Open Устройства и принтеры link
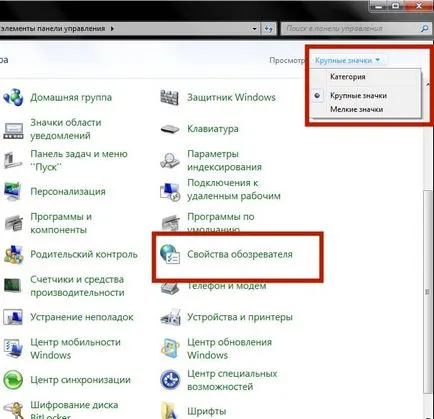Viewport: 434px width, 419px height. click(x=240, y=317)
